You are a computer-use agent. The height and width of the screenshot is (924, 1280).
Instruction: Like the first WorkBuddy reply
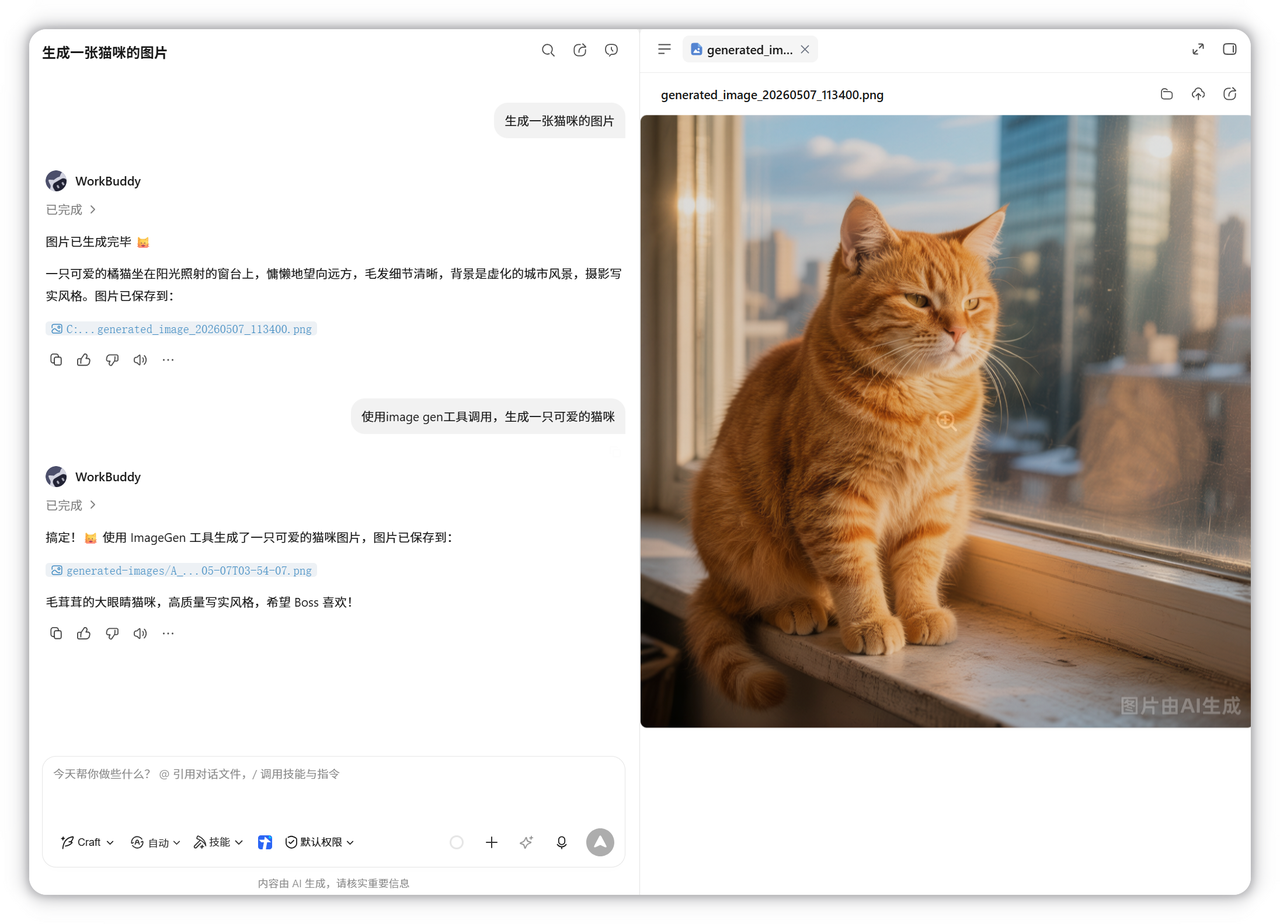coord(84,360)
